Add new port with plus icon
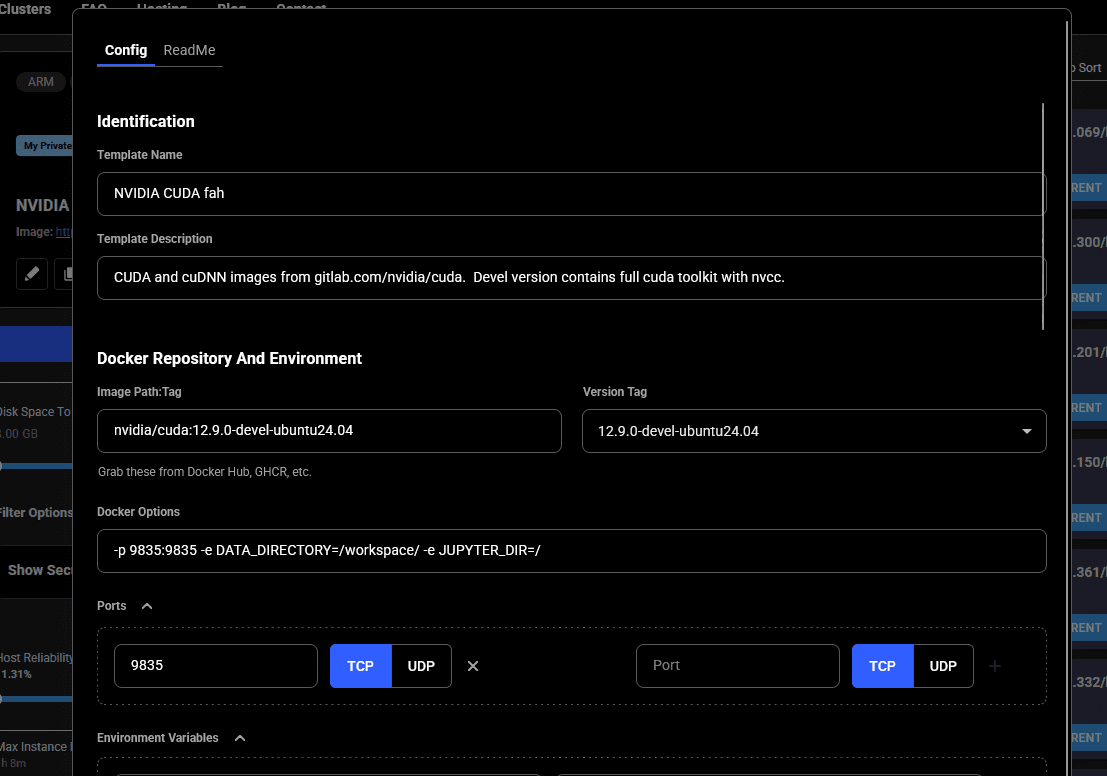Screen dimensions: 1107x776 995,666
